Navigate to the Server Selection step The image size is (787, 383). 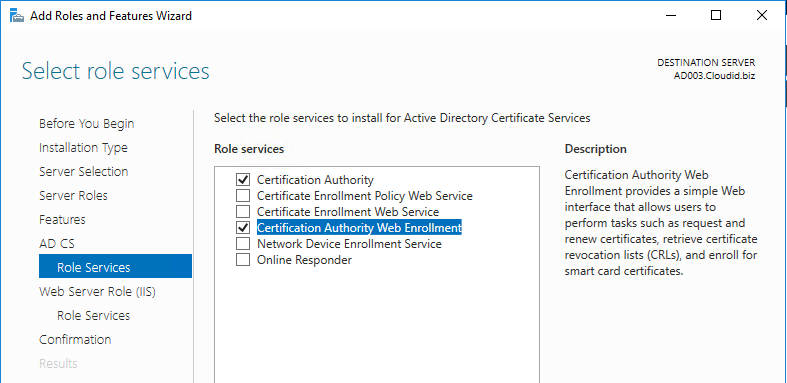[x=83, y=172]
